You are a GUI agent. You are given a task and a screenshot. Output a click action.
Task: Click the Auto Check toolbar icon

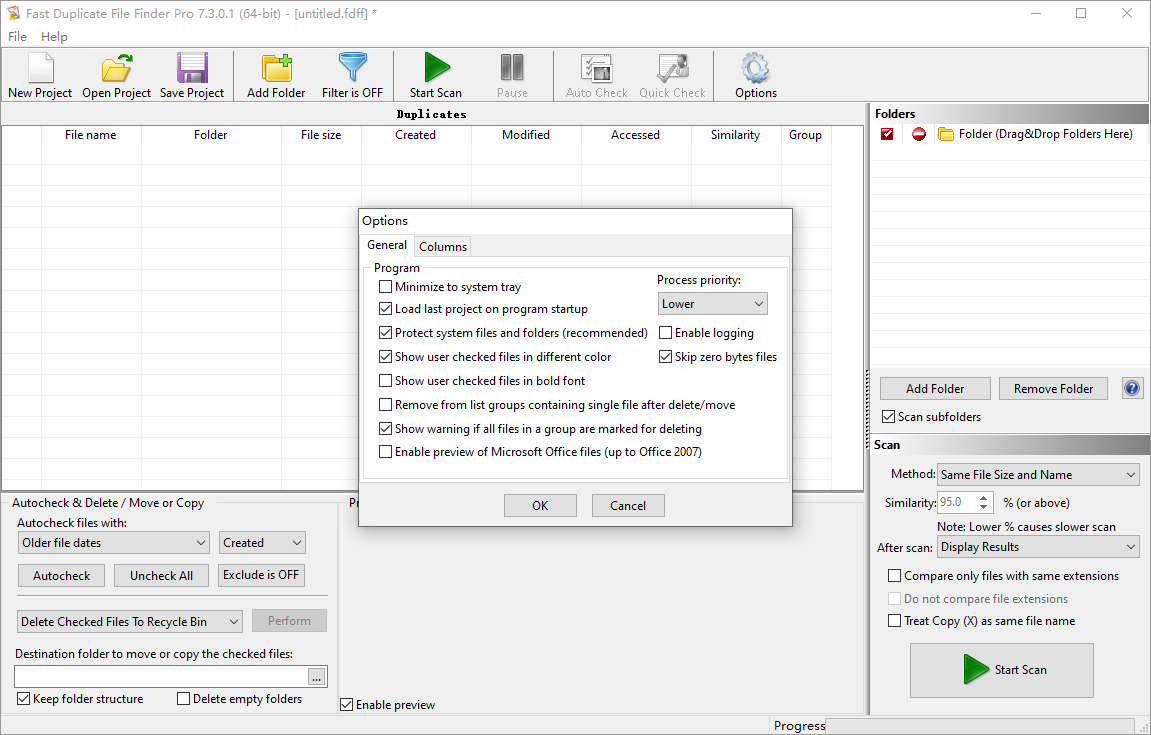pos(596,68)
